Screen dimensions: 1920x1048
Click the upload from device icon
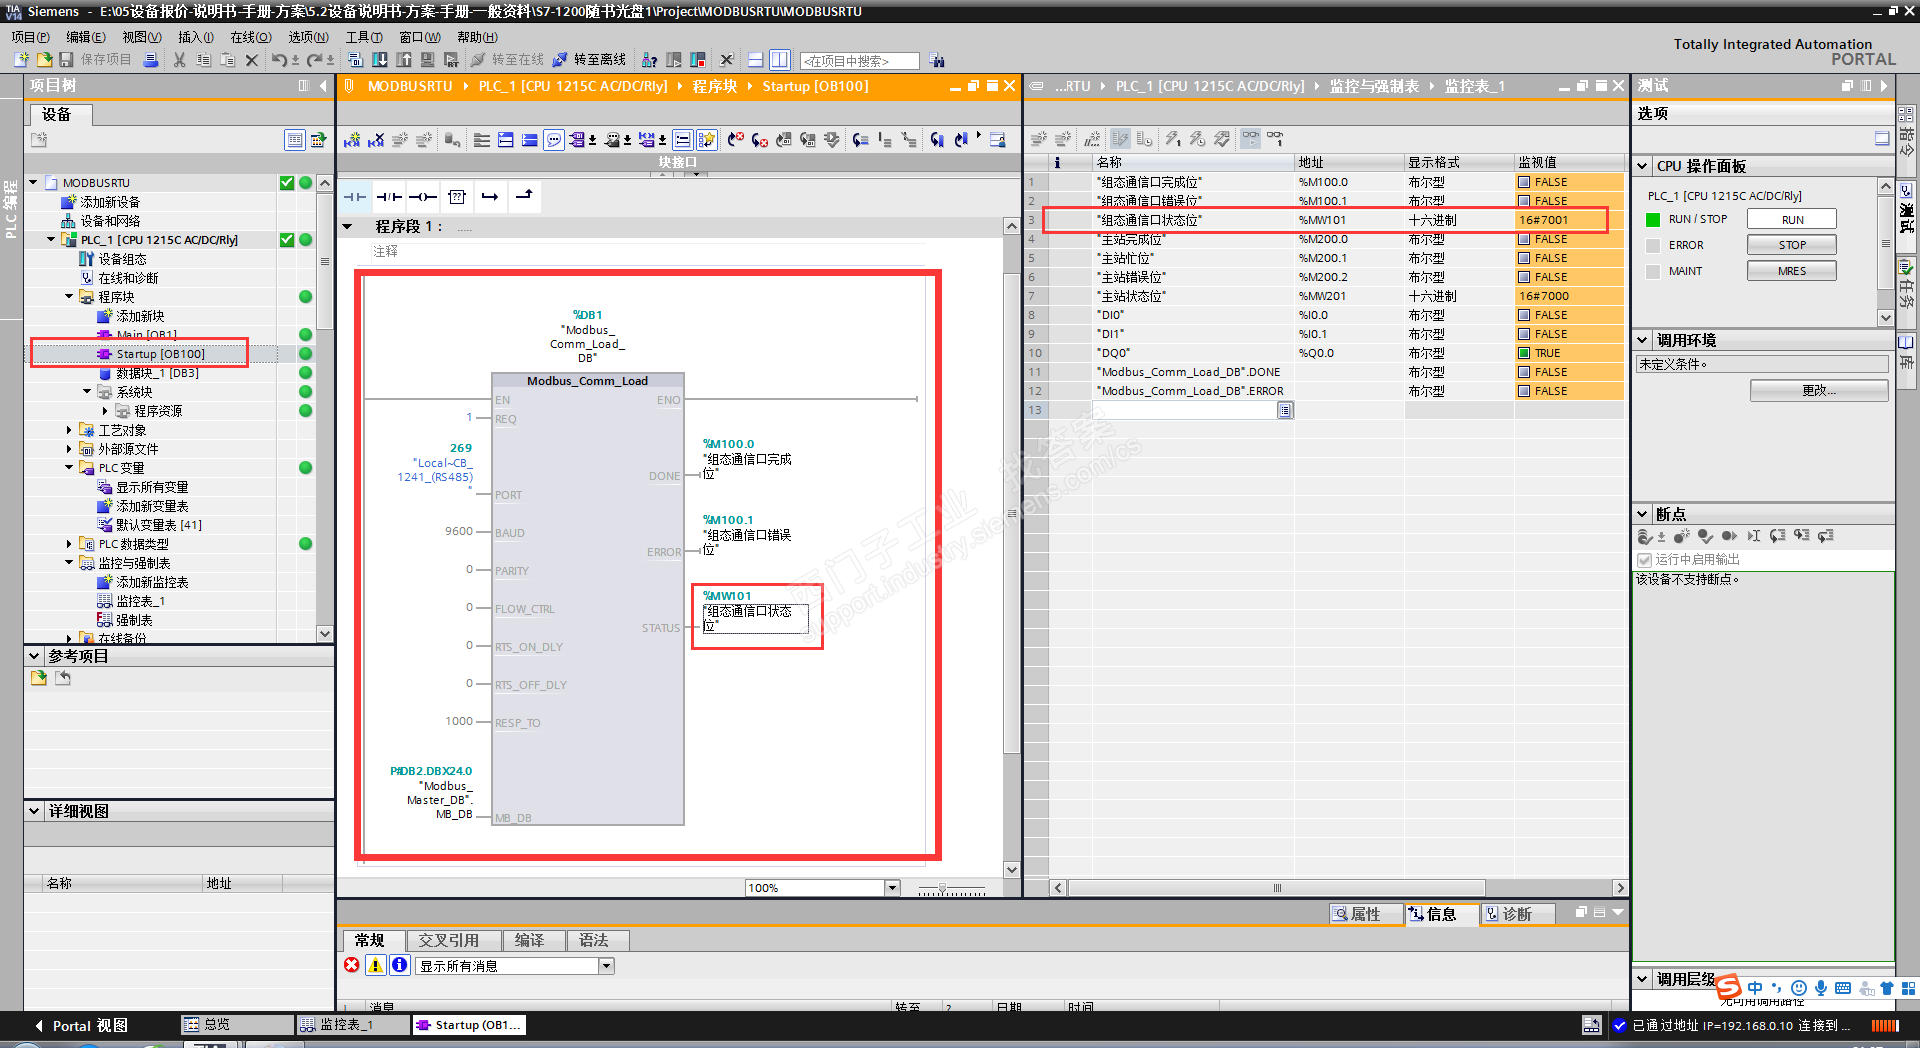[x=404, y=60]
